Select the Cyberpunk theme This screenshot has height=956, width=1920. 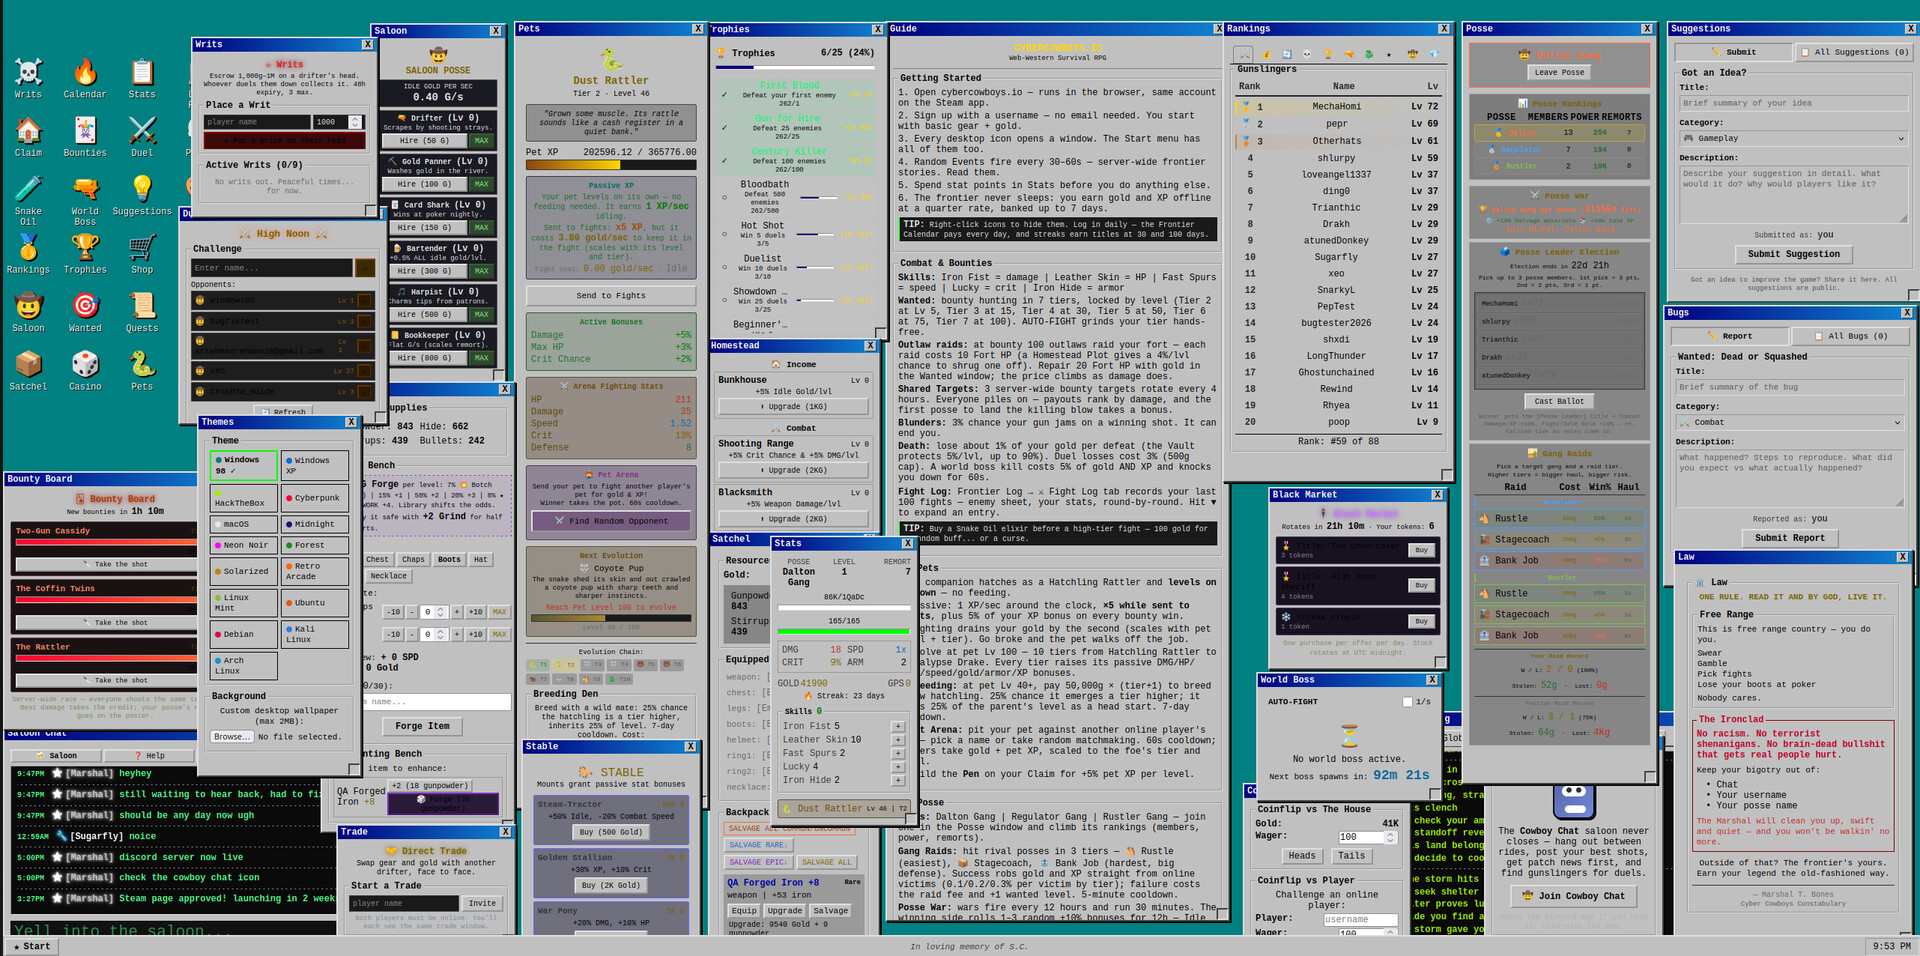(x=315, y=497)
